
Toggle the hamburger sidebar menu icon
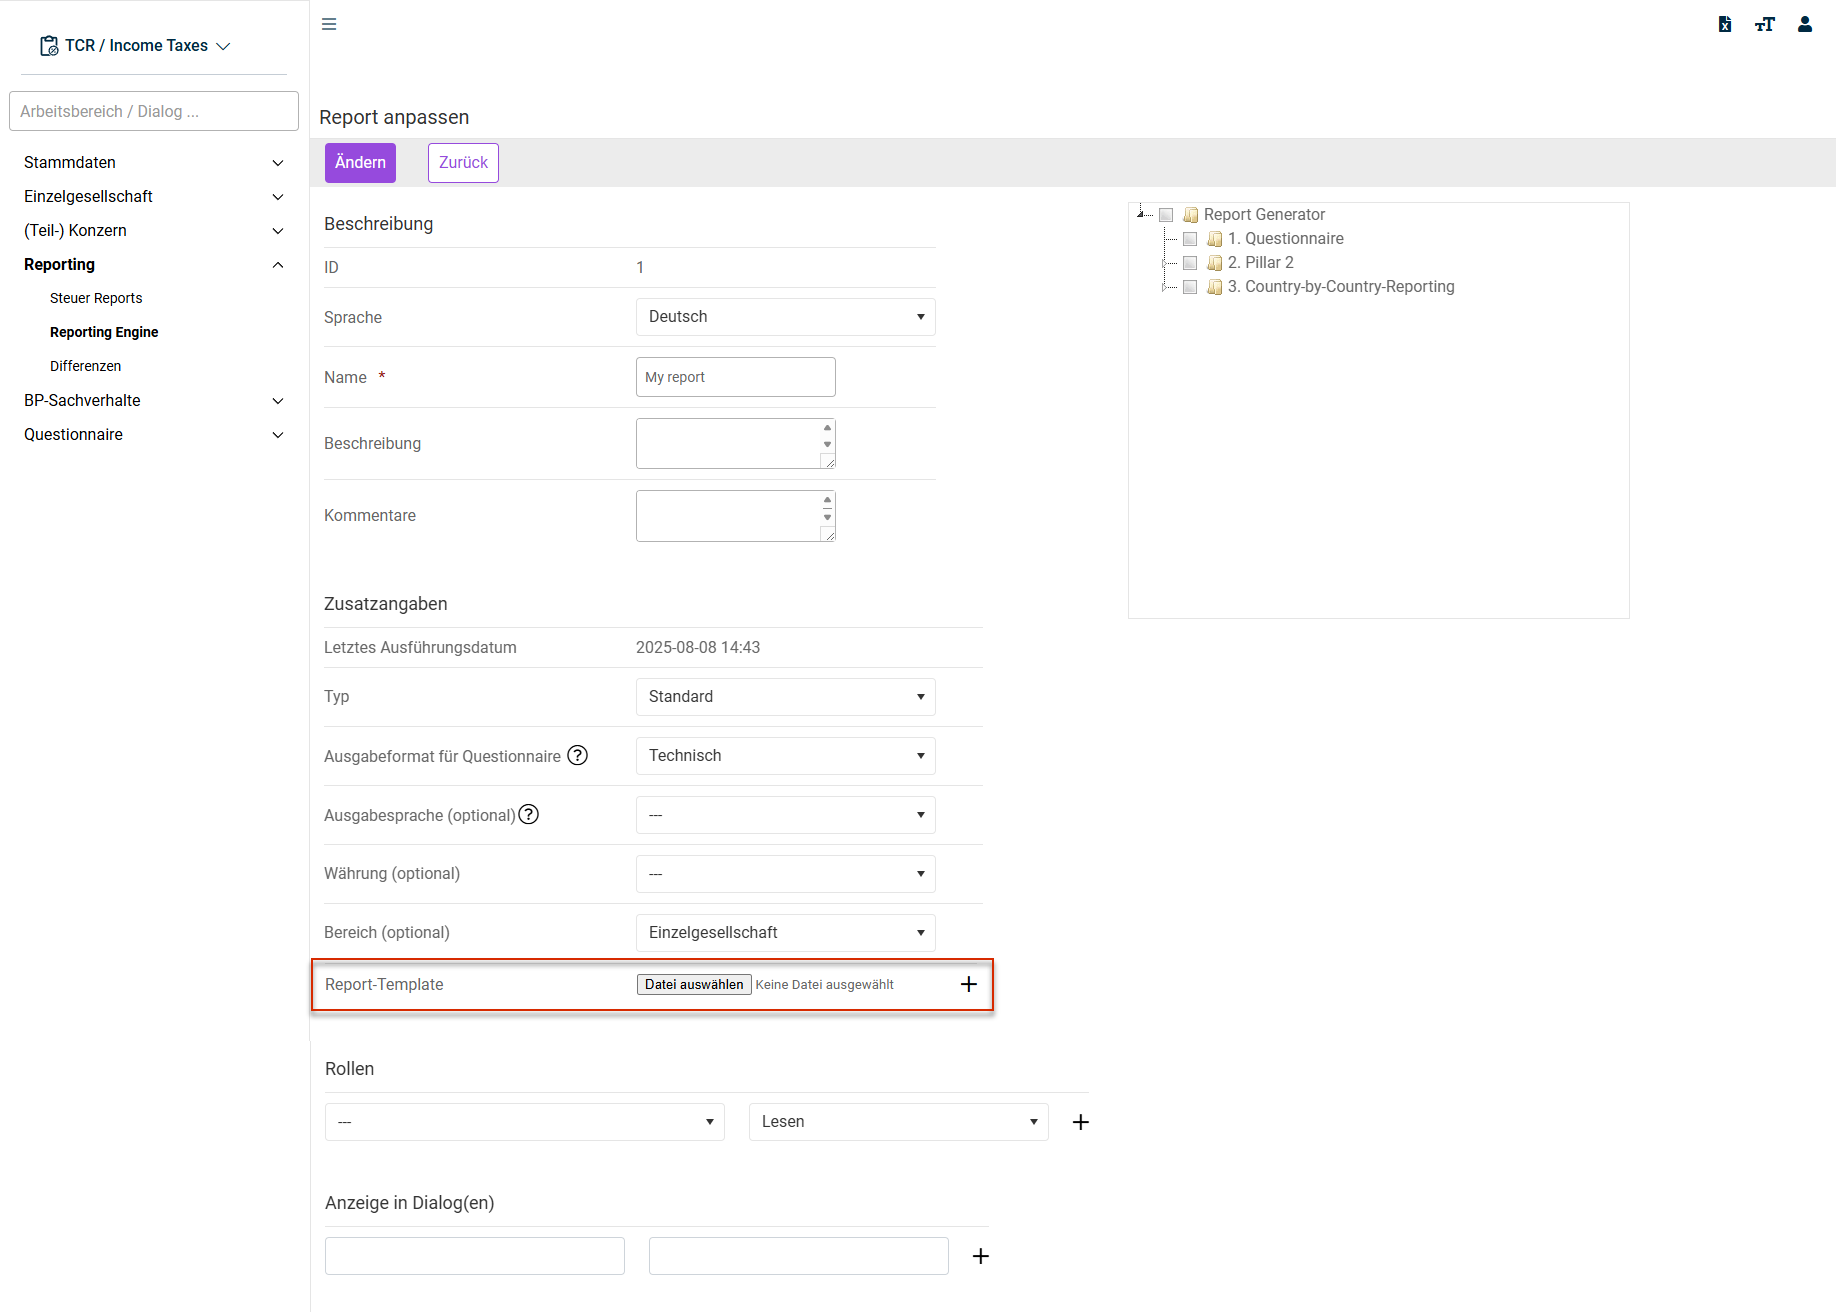click(329, 24)
